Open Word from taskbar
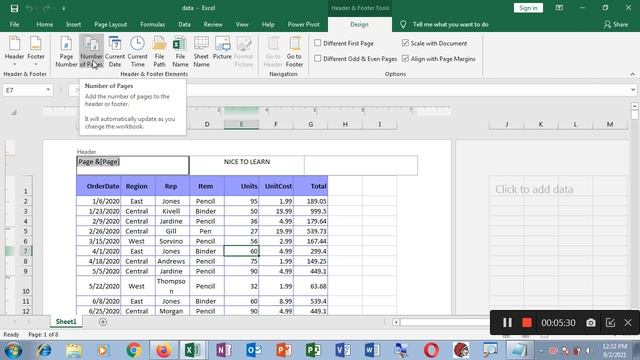Screen dimensions: 640x360 click(x=372, y=350)
